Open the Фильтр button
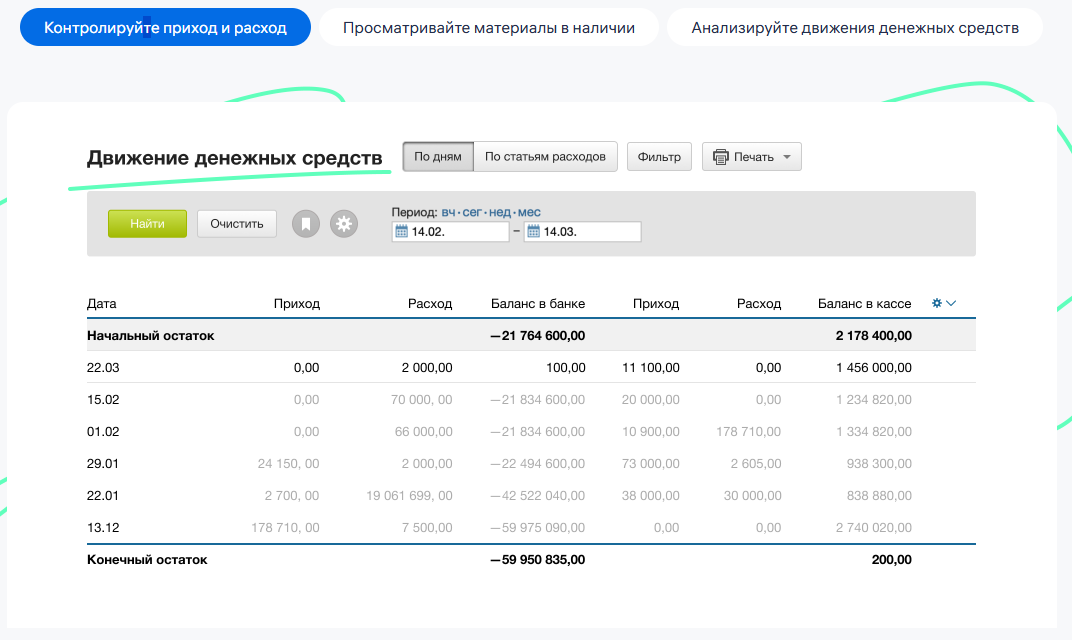The image size is (1072, 640). pyautogui.click(x=659, y=157)
